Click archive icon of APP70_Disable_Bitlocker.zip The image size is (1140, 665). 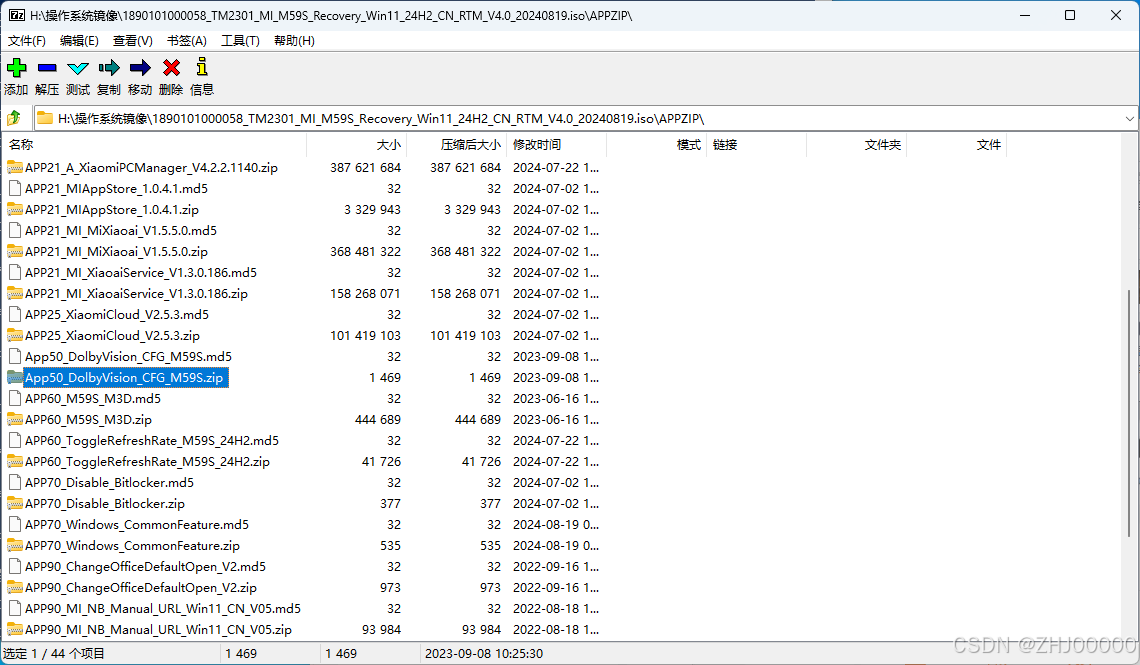tap(15, 504)
